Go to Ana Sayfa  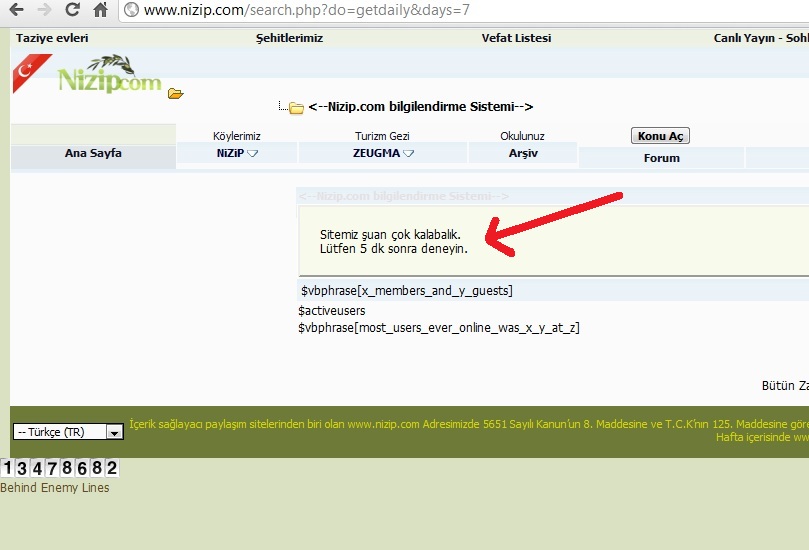pyautogui.click(x=93, y=153)
